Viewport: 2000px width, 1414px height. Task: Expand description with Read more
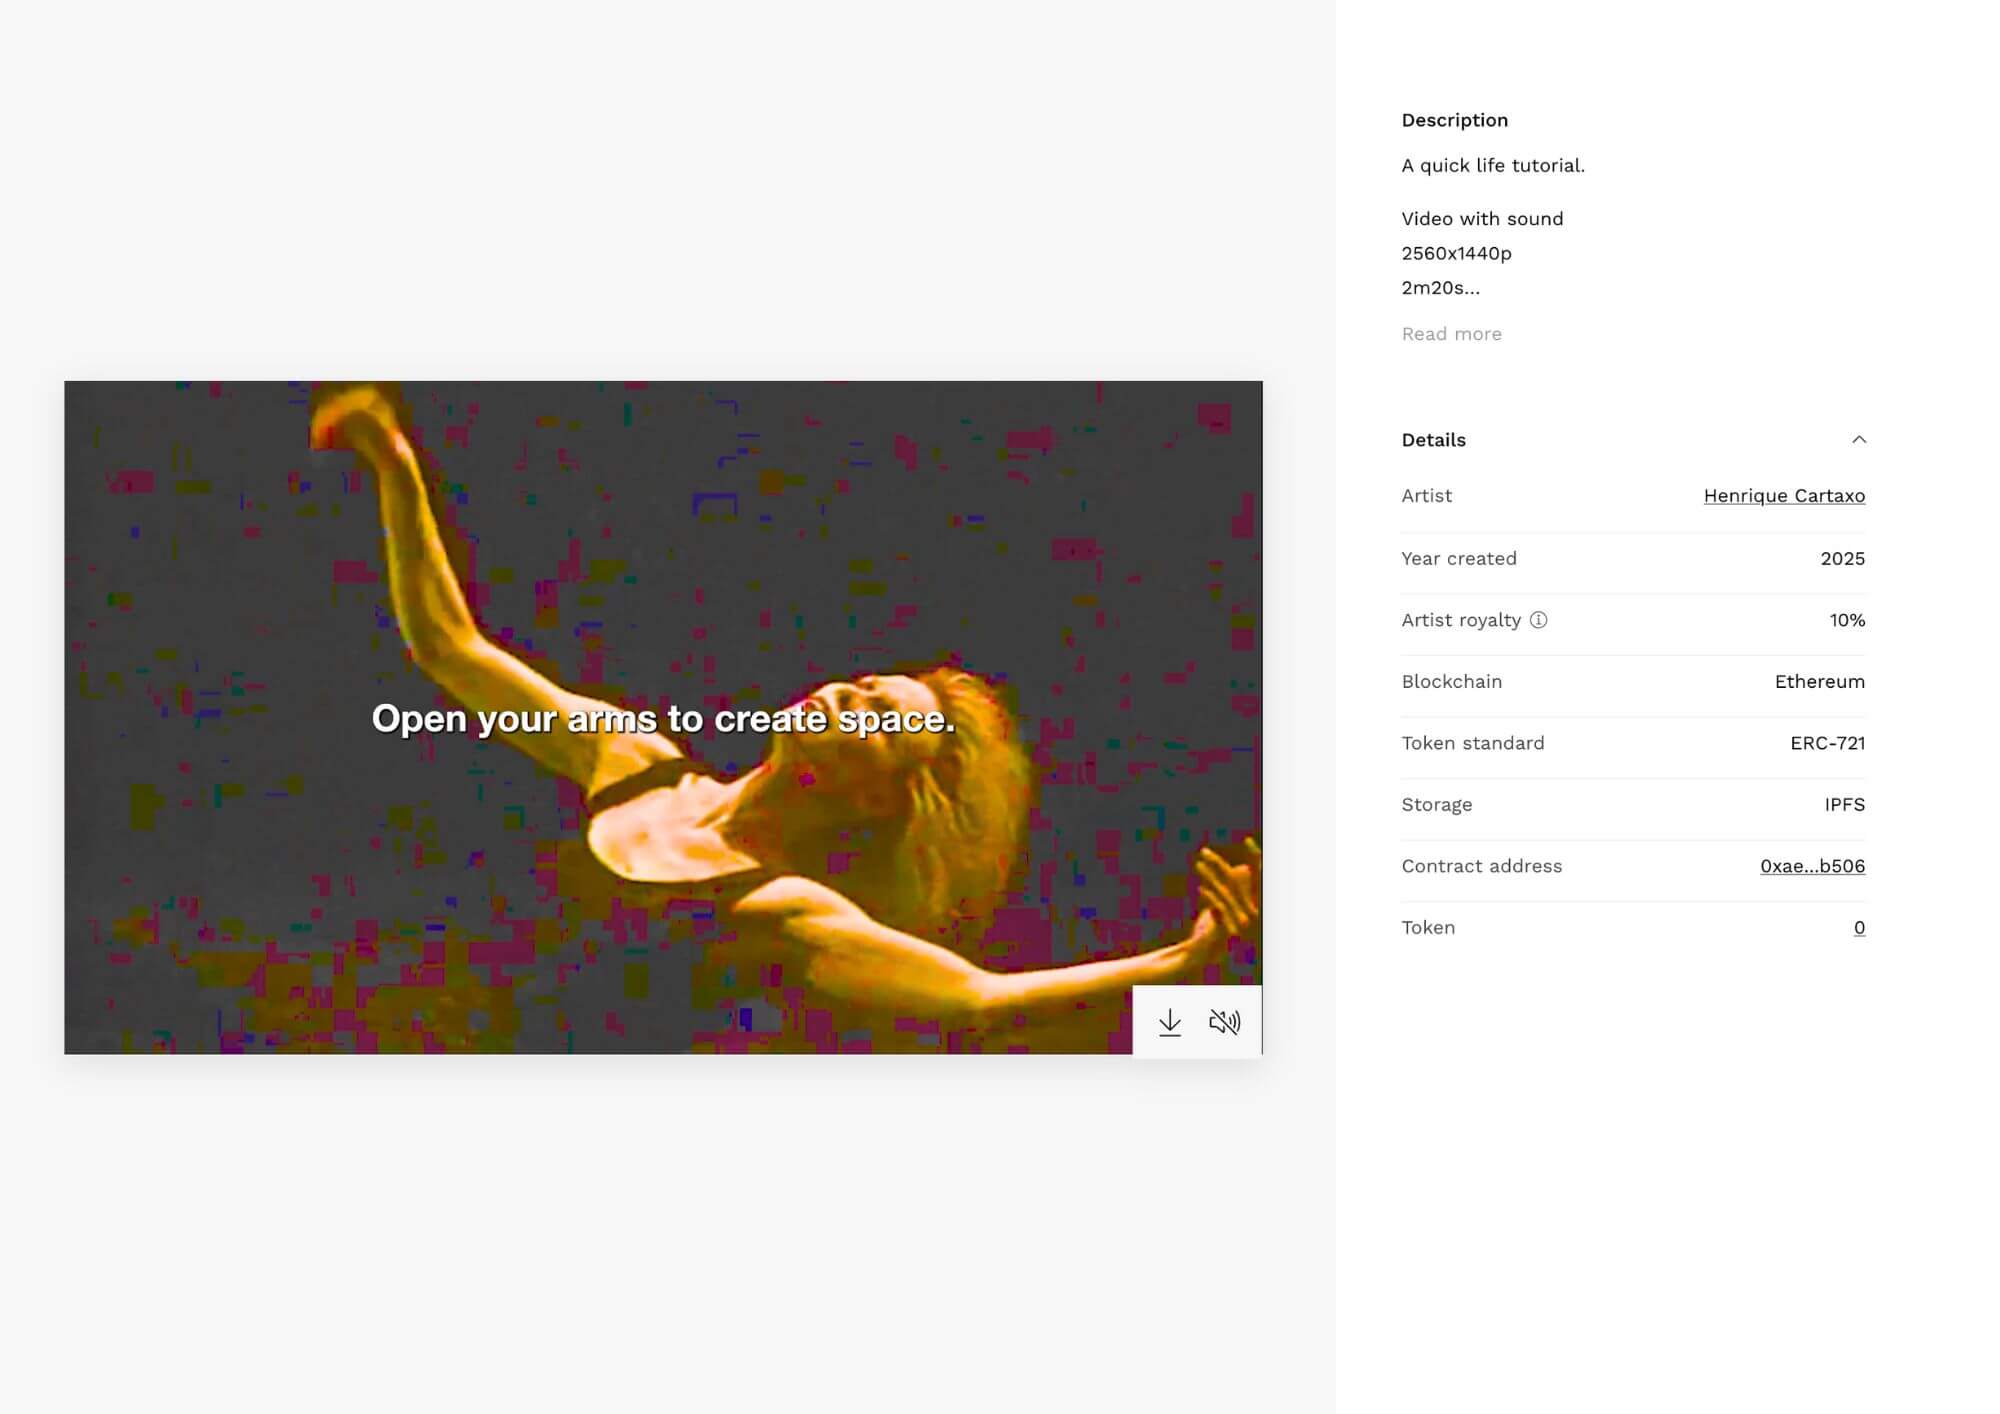point(1451,334)
